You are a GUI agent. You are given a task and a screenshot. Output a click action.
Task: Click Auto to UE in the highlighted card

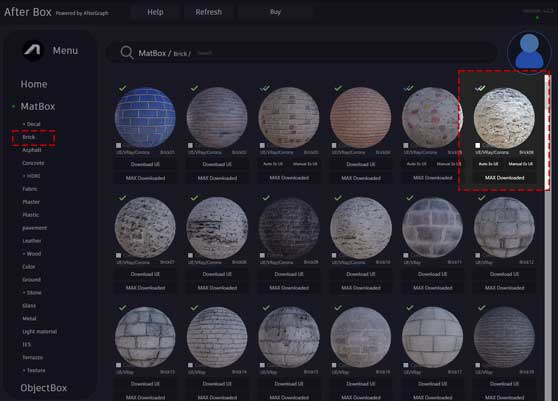pyautogui.click(x=488, y=164)
